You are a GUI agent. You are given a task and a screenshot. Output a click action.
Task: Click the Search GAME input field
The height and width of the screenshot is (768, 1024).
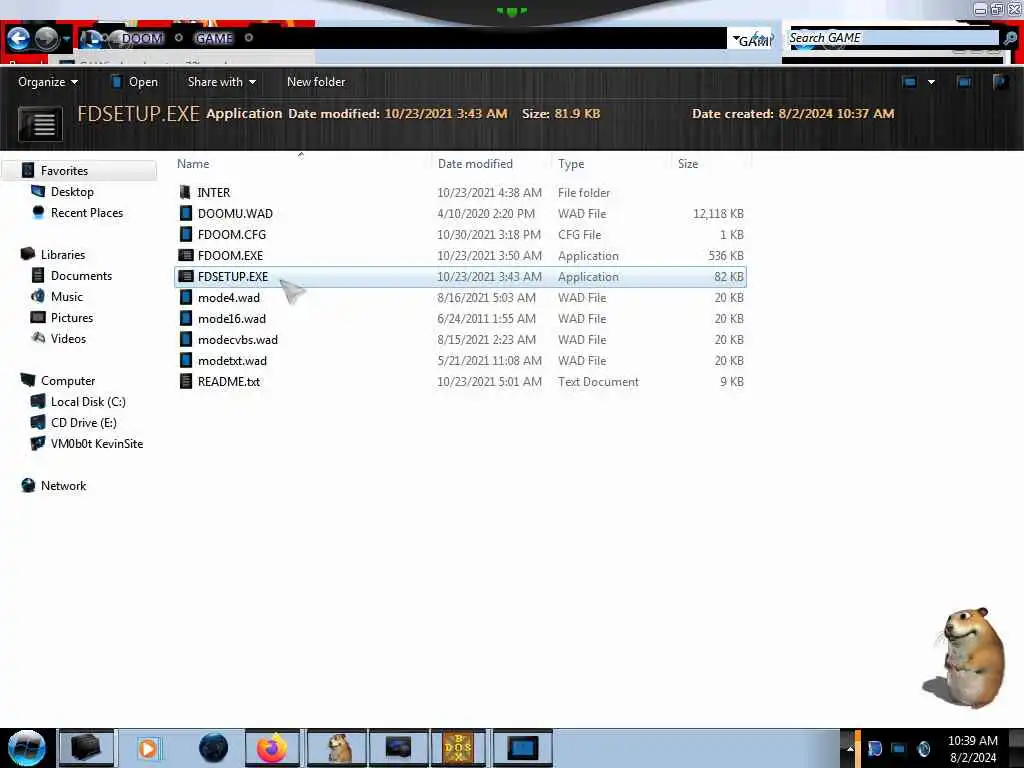click(x=893, y=38)
